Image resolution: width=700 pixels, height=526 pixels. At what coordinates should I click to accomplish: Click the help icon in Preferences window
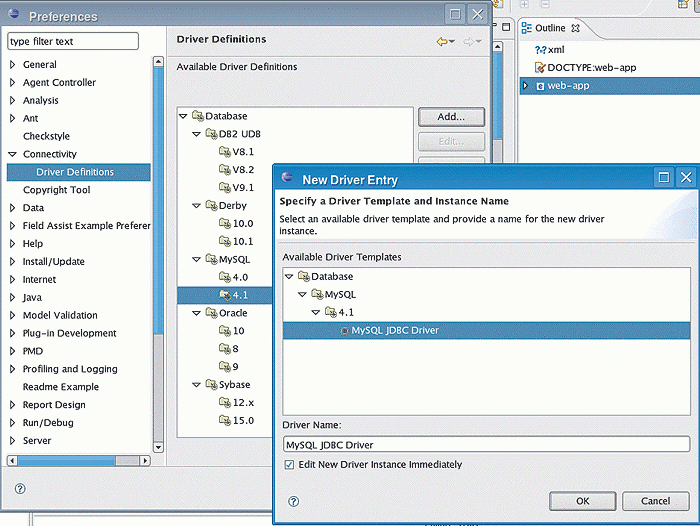click(20, 489)
